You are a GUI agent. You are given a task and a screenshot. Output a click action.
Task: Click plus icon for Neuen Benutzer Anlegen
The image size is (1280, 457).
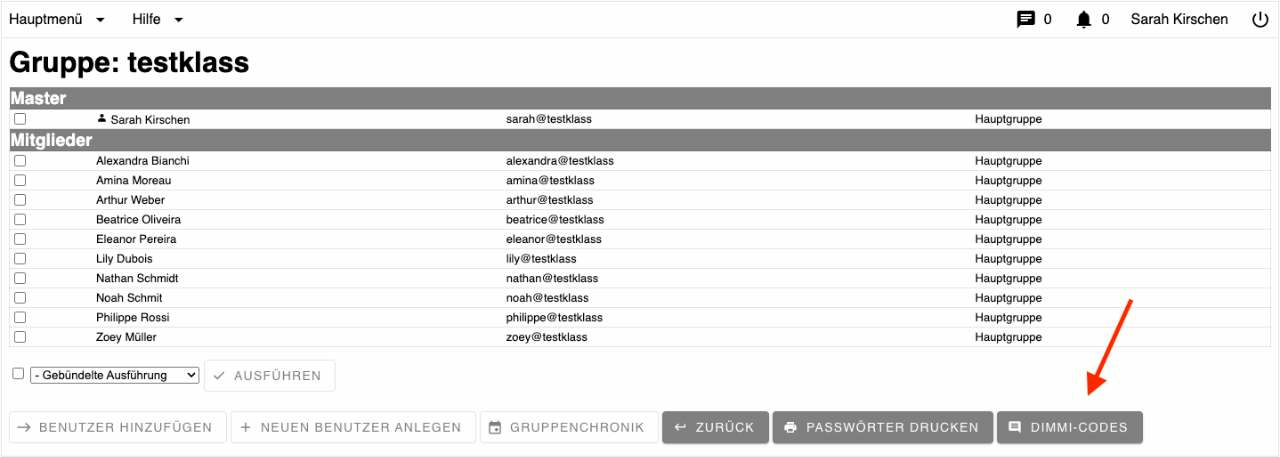point(246,427)
